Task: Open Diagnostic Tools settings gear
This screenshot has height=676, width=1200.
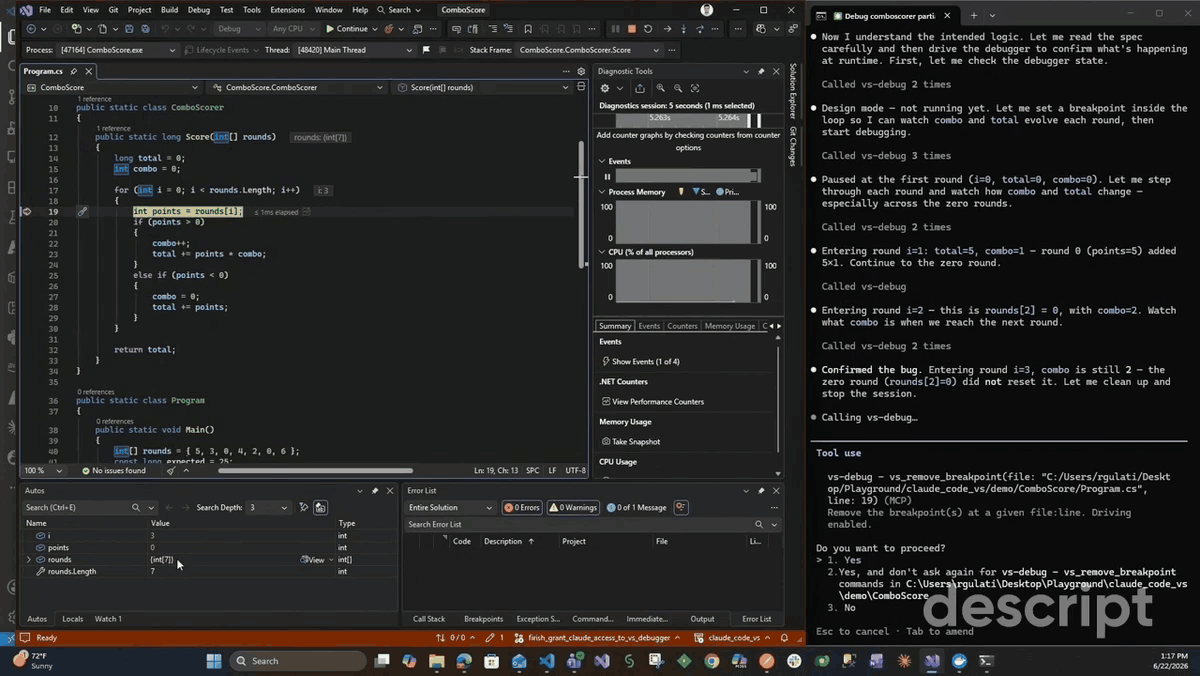Action: [605, 88]
